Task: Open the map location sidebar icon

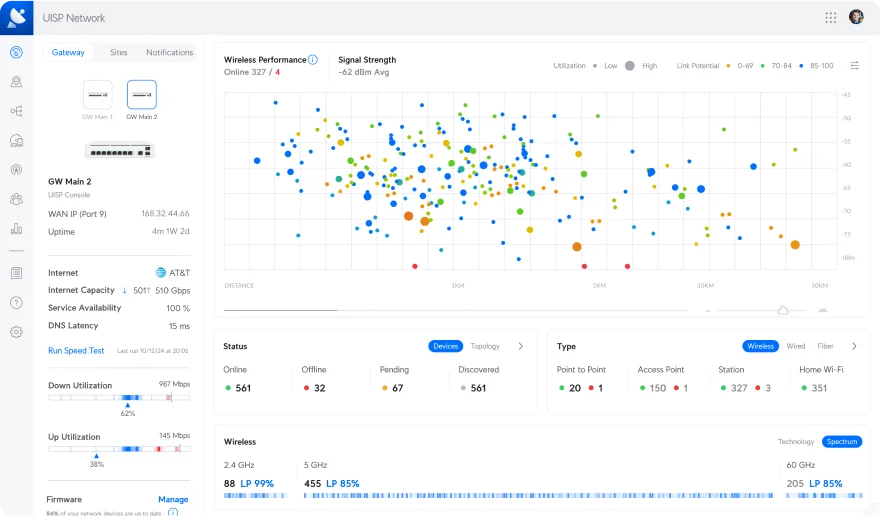Action: click(x=16, y=82)
